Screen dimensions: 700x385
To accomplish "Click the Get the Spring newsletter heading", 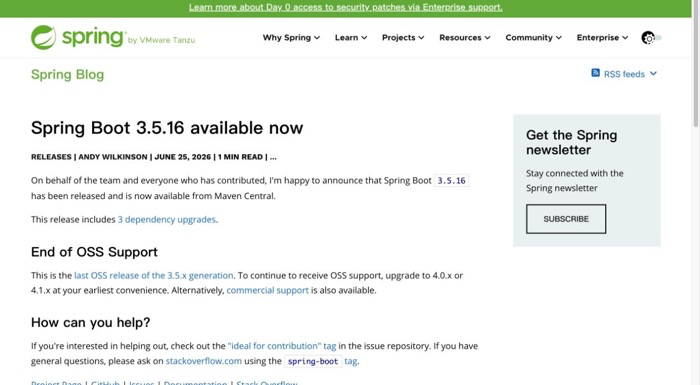I will pyautogui.click(x=571, y=142).
